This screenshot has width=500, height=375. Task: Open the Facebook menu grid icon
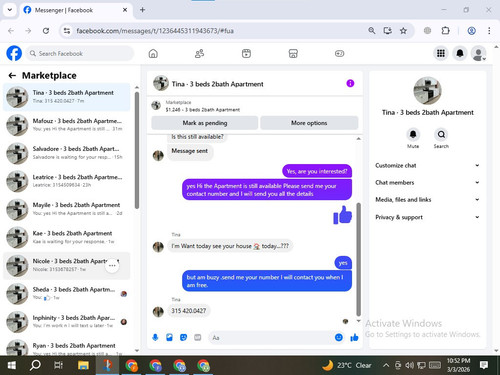[x=441, y=53]
